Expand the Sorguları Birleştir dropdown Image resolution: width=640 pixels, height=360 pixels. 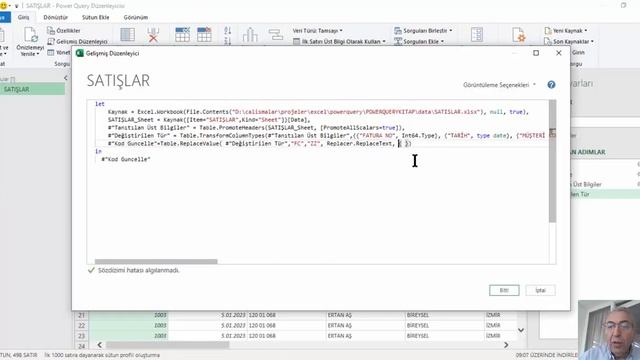pos(423,31)
